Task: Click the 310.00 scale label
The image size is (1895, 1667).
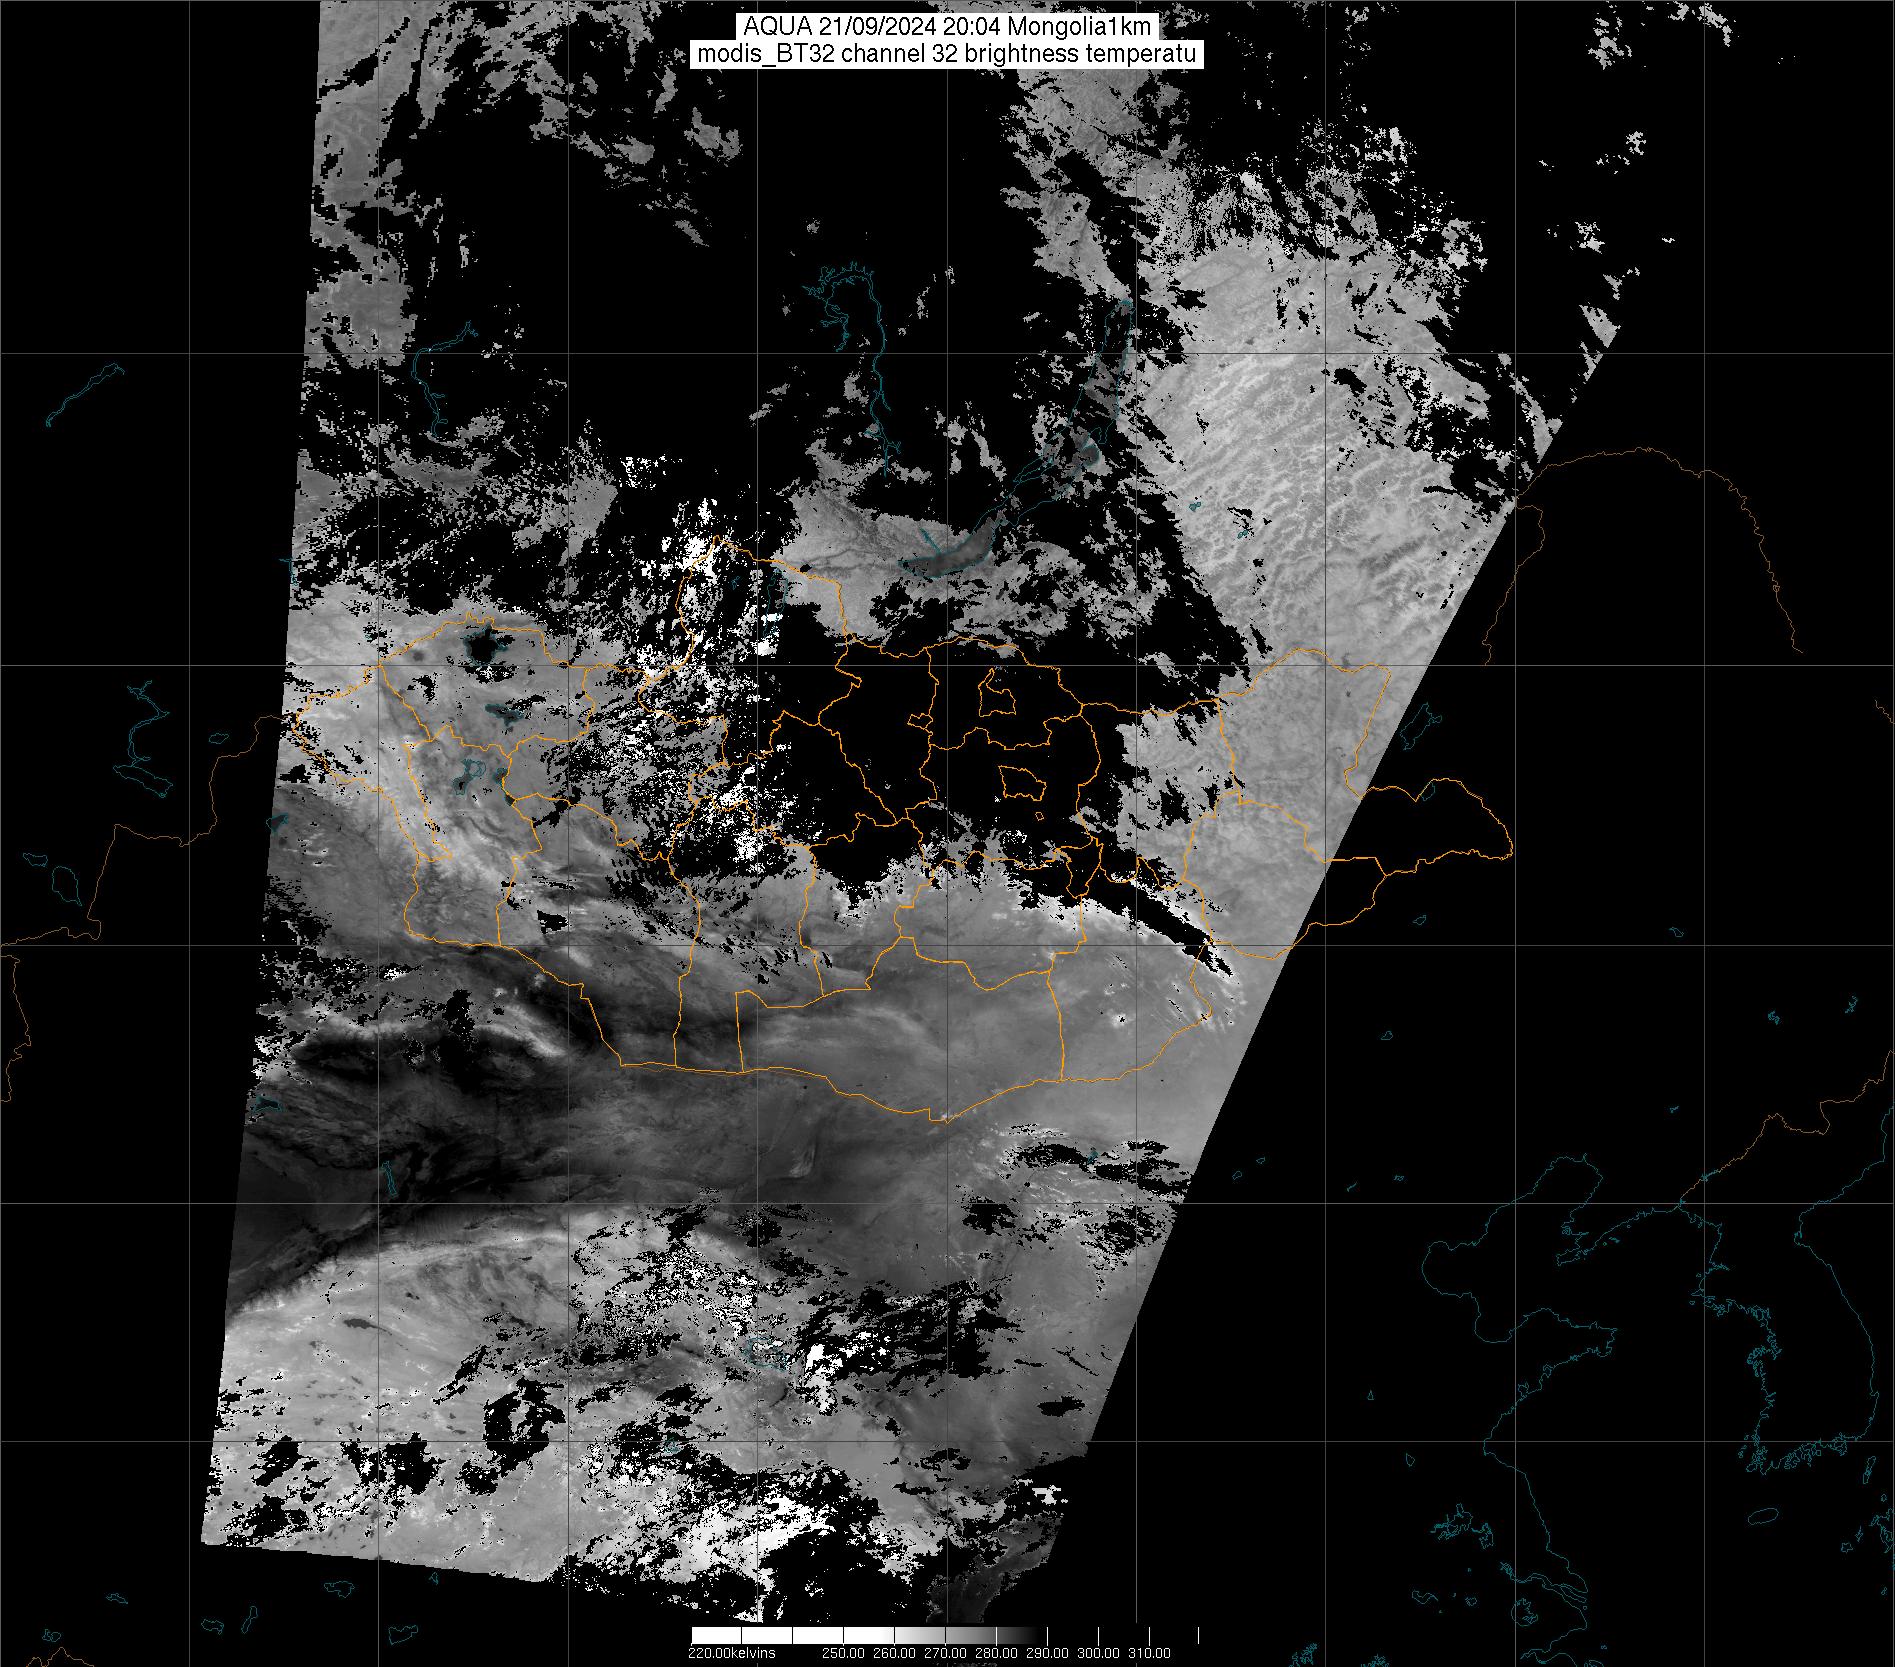Action: click(1151, 1653)
